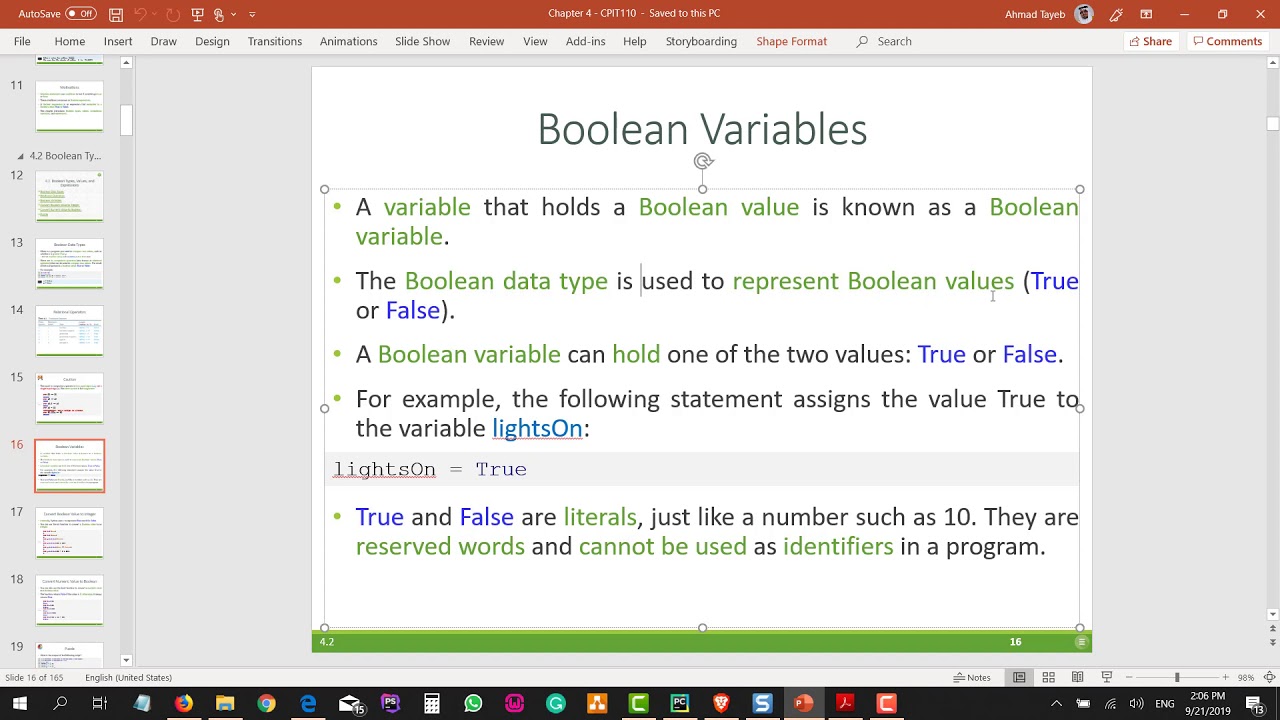The height and width of the screenshot is (720, 1280).
Task: Click the 'Slide 16 of 165' indicator
Action: coord(34,677)
